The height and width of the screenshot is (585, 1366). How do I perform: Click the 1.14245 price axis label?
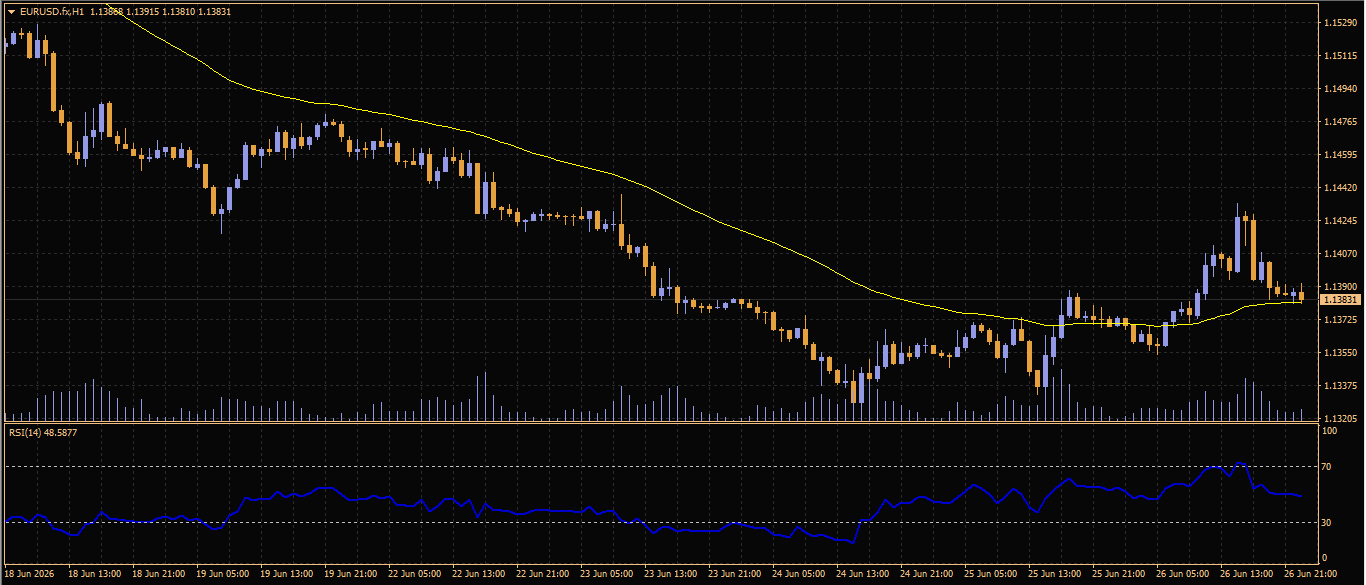click(1339, 220)
